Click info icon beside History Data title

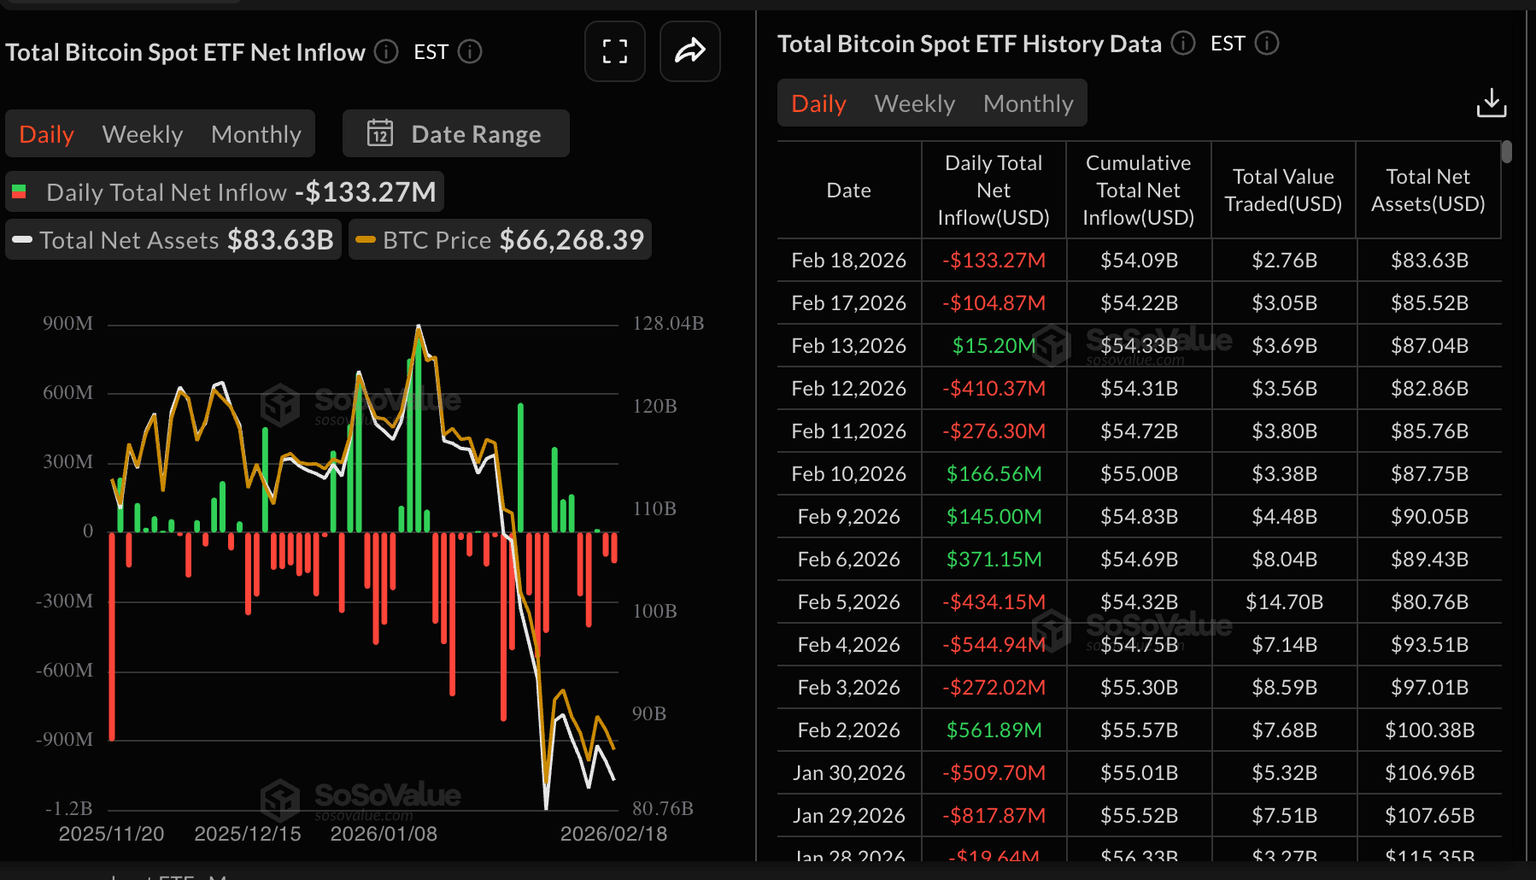tap(1183, 44)
